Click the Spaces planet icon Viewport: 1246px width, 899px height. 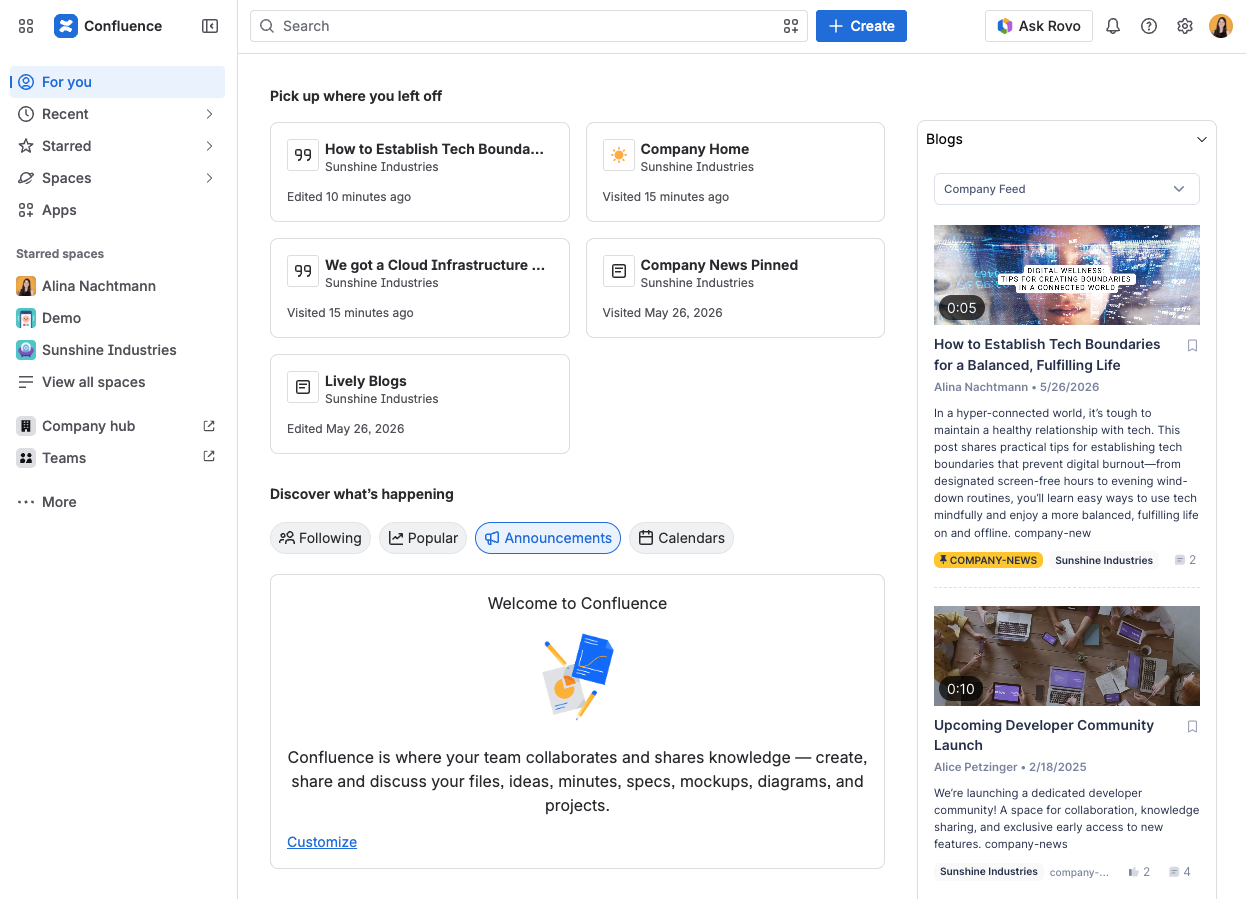(26, 178)
